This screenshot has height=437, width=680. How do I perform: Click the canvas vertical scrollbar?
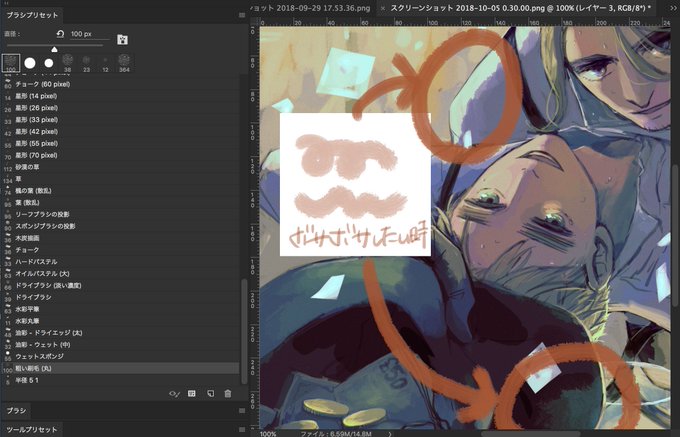675,234
